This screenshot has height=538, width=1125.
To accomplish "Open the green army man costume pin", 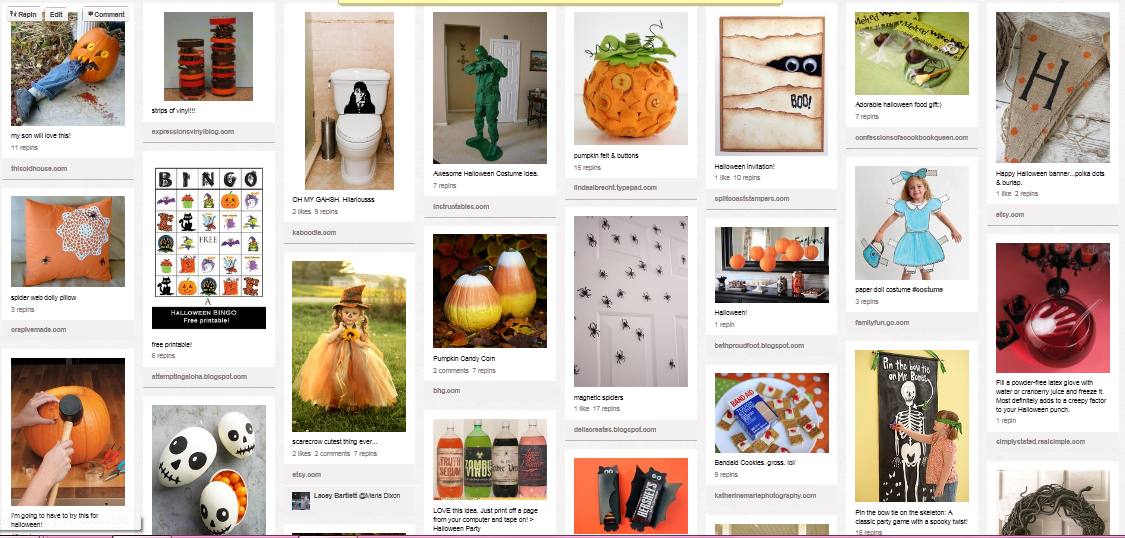I will 490,88.
